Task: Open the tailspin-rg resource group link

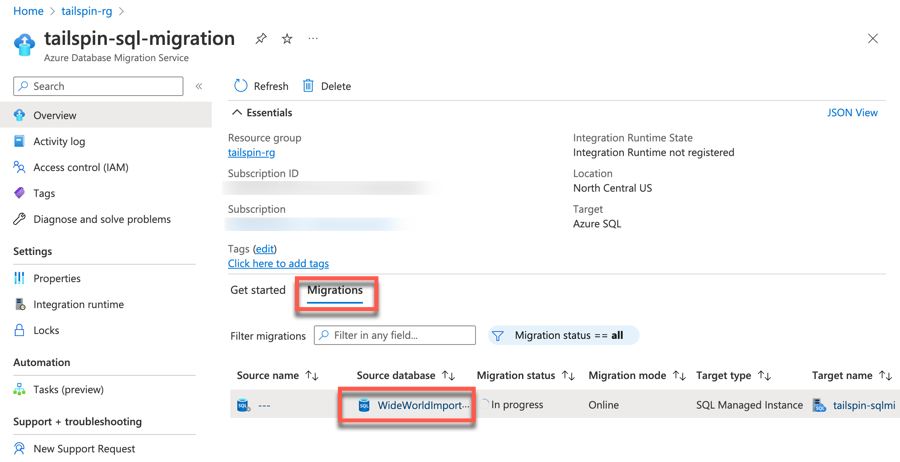Action: tap(251, 152)
